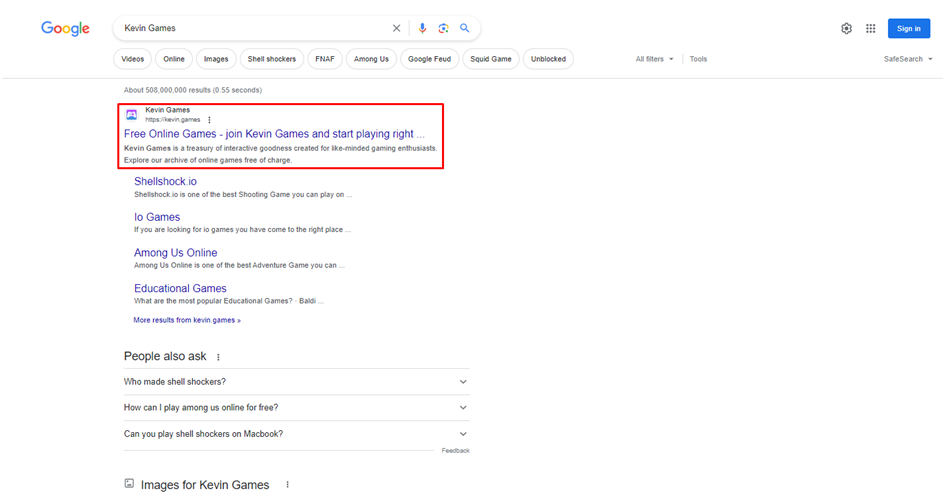Click the People also ask heading
Image resolution: width=945 pixels, height=499 pixels.
pos(165,356)
